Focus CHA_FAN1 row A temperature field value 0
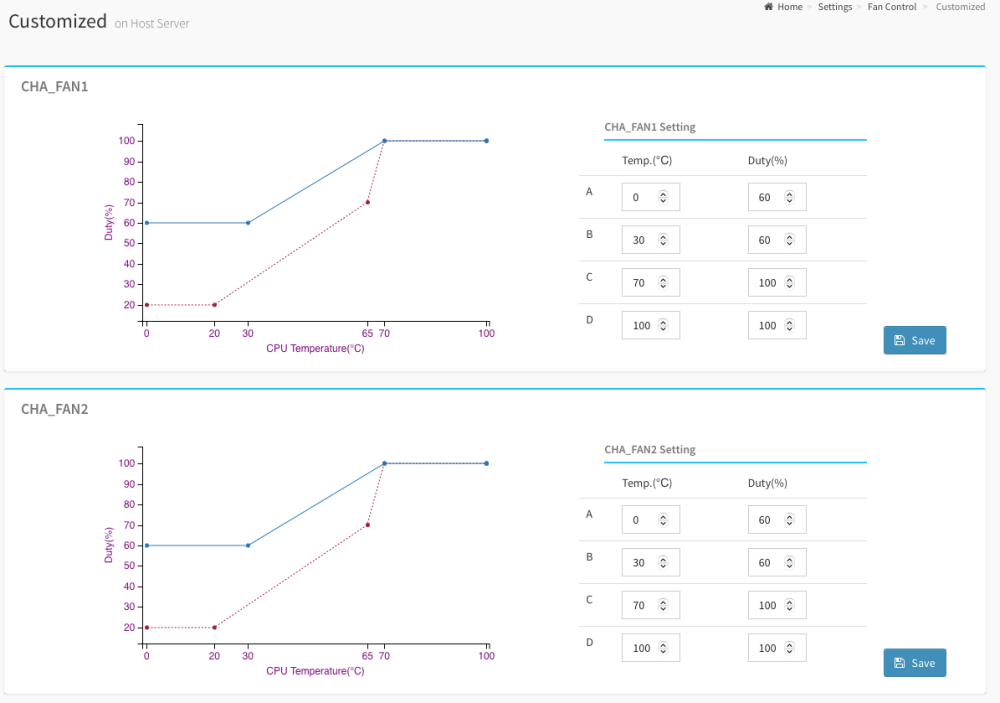The height and width of the screenshot is (703, 1000). pos(651,197)
